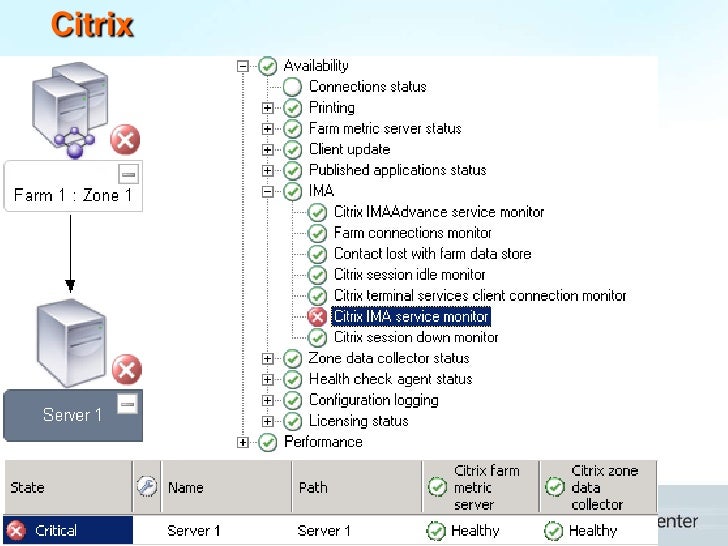
Task: Select Server 1 in the Path column
Action: pyautogui.click(x=324, y=531)
